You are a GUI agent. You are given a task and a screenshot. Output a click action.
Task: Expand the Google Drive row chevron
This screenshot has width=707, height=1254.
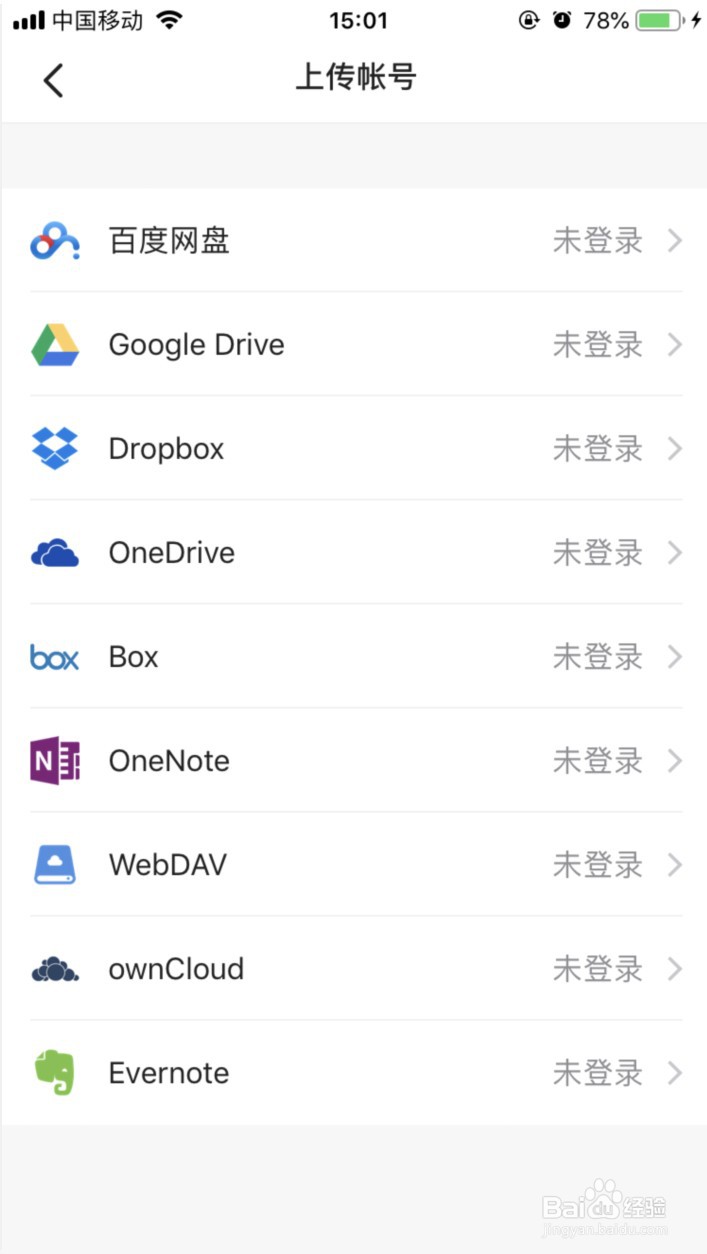click(675, 345)
